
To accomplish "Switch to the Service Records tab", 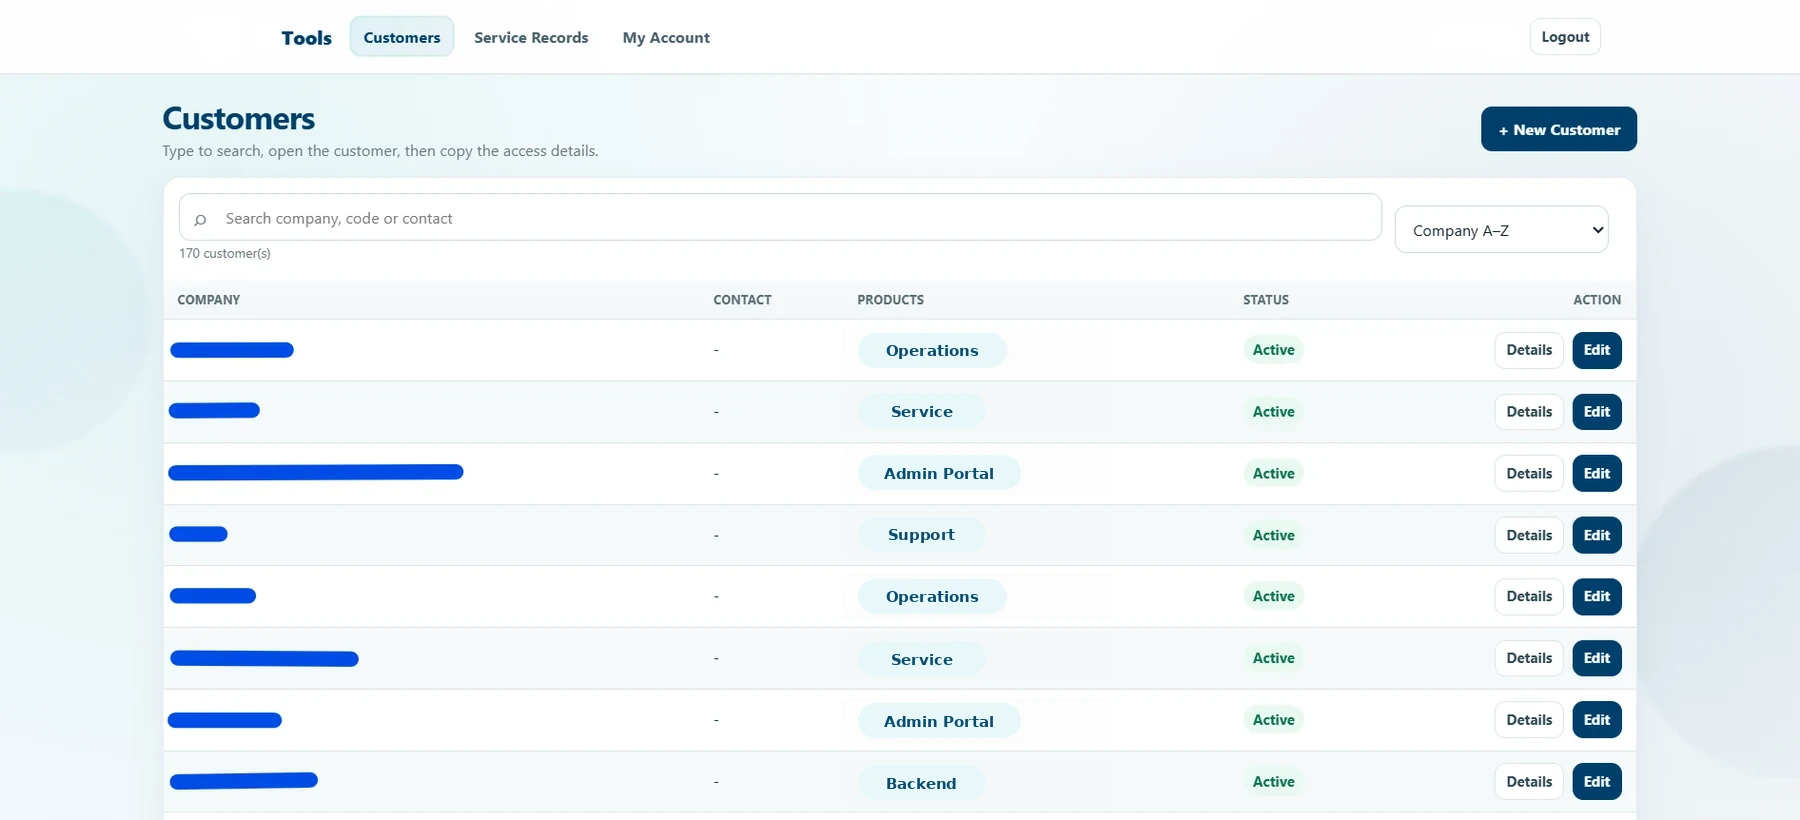I will 531,37.
